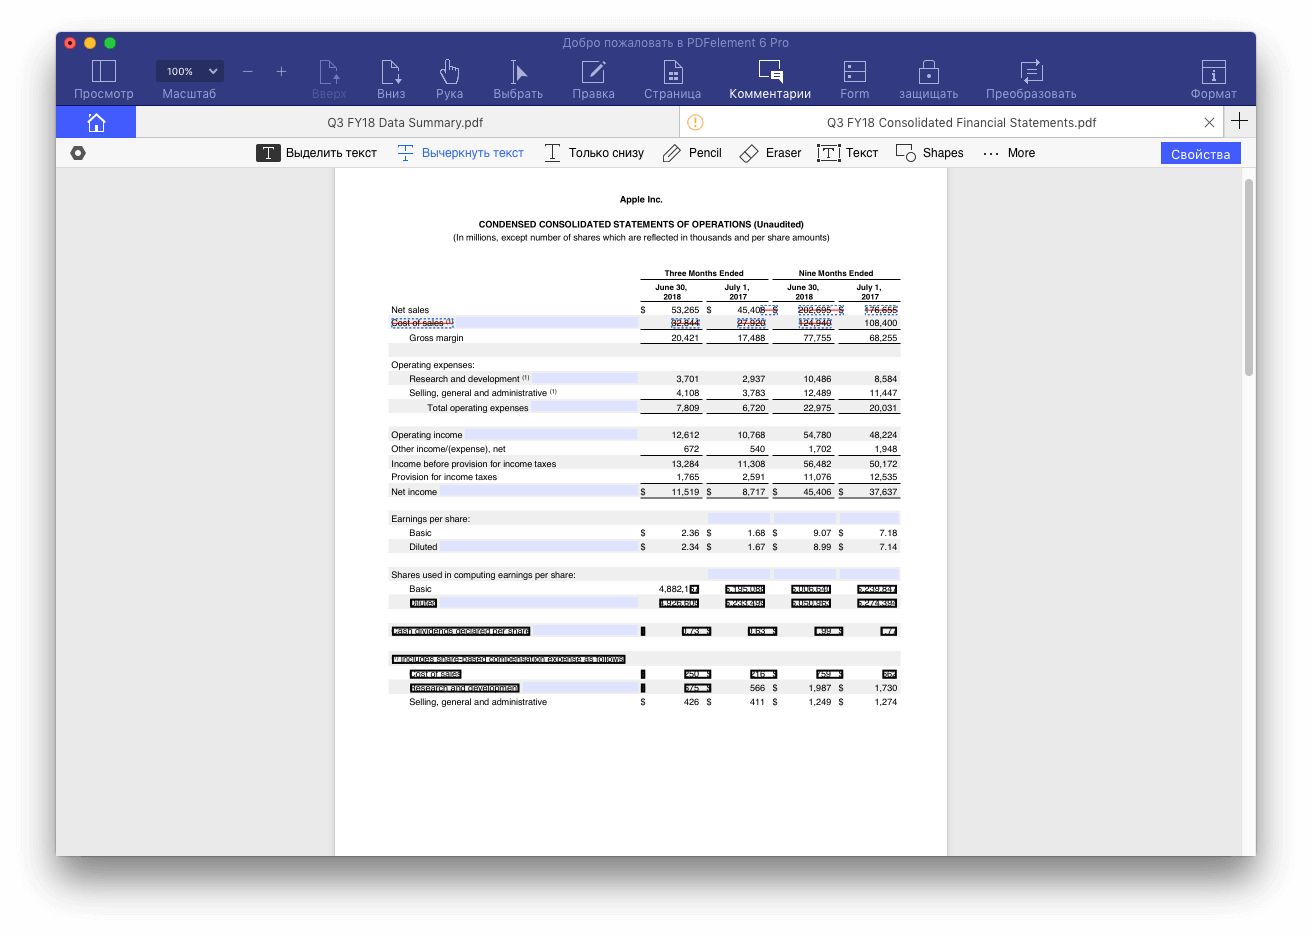Expand the More comment tools

[x=1009, y=153]
